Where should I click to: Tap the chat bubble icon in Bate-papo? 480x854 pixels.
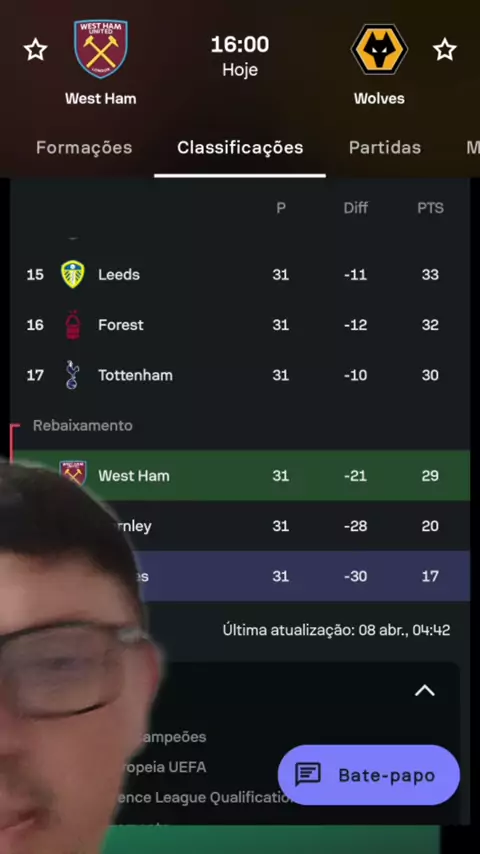pos(308,774)
